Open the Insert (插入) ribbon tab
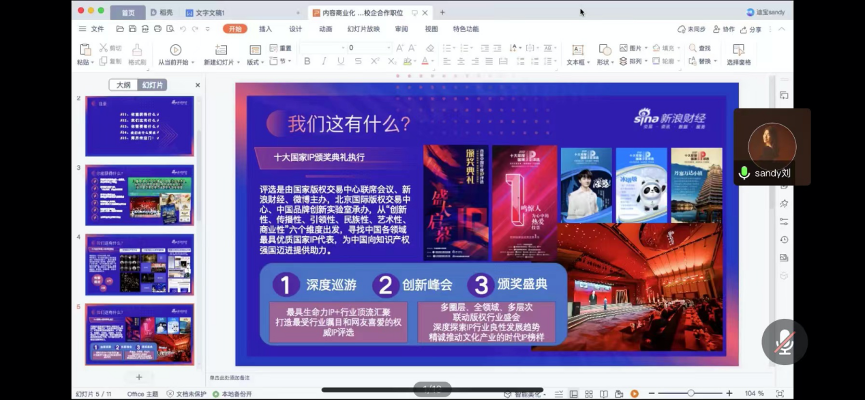 coord(265,29)
